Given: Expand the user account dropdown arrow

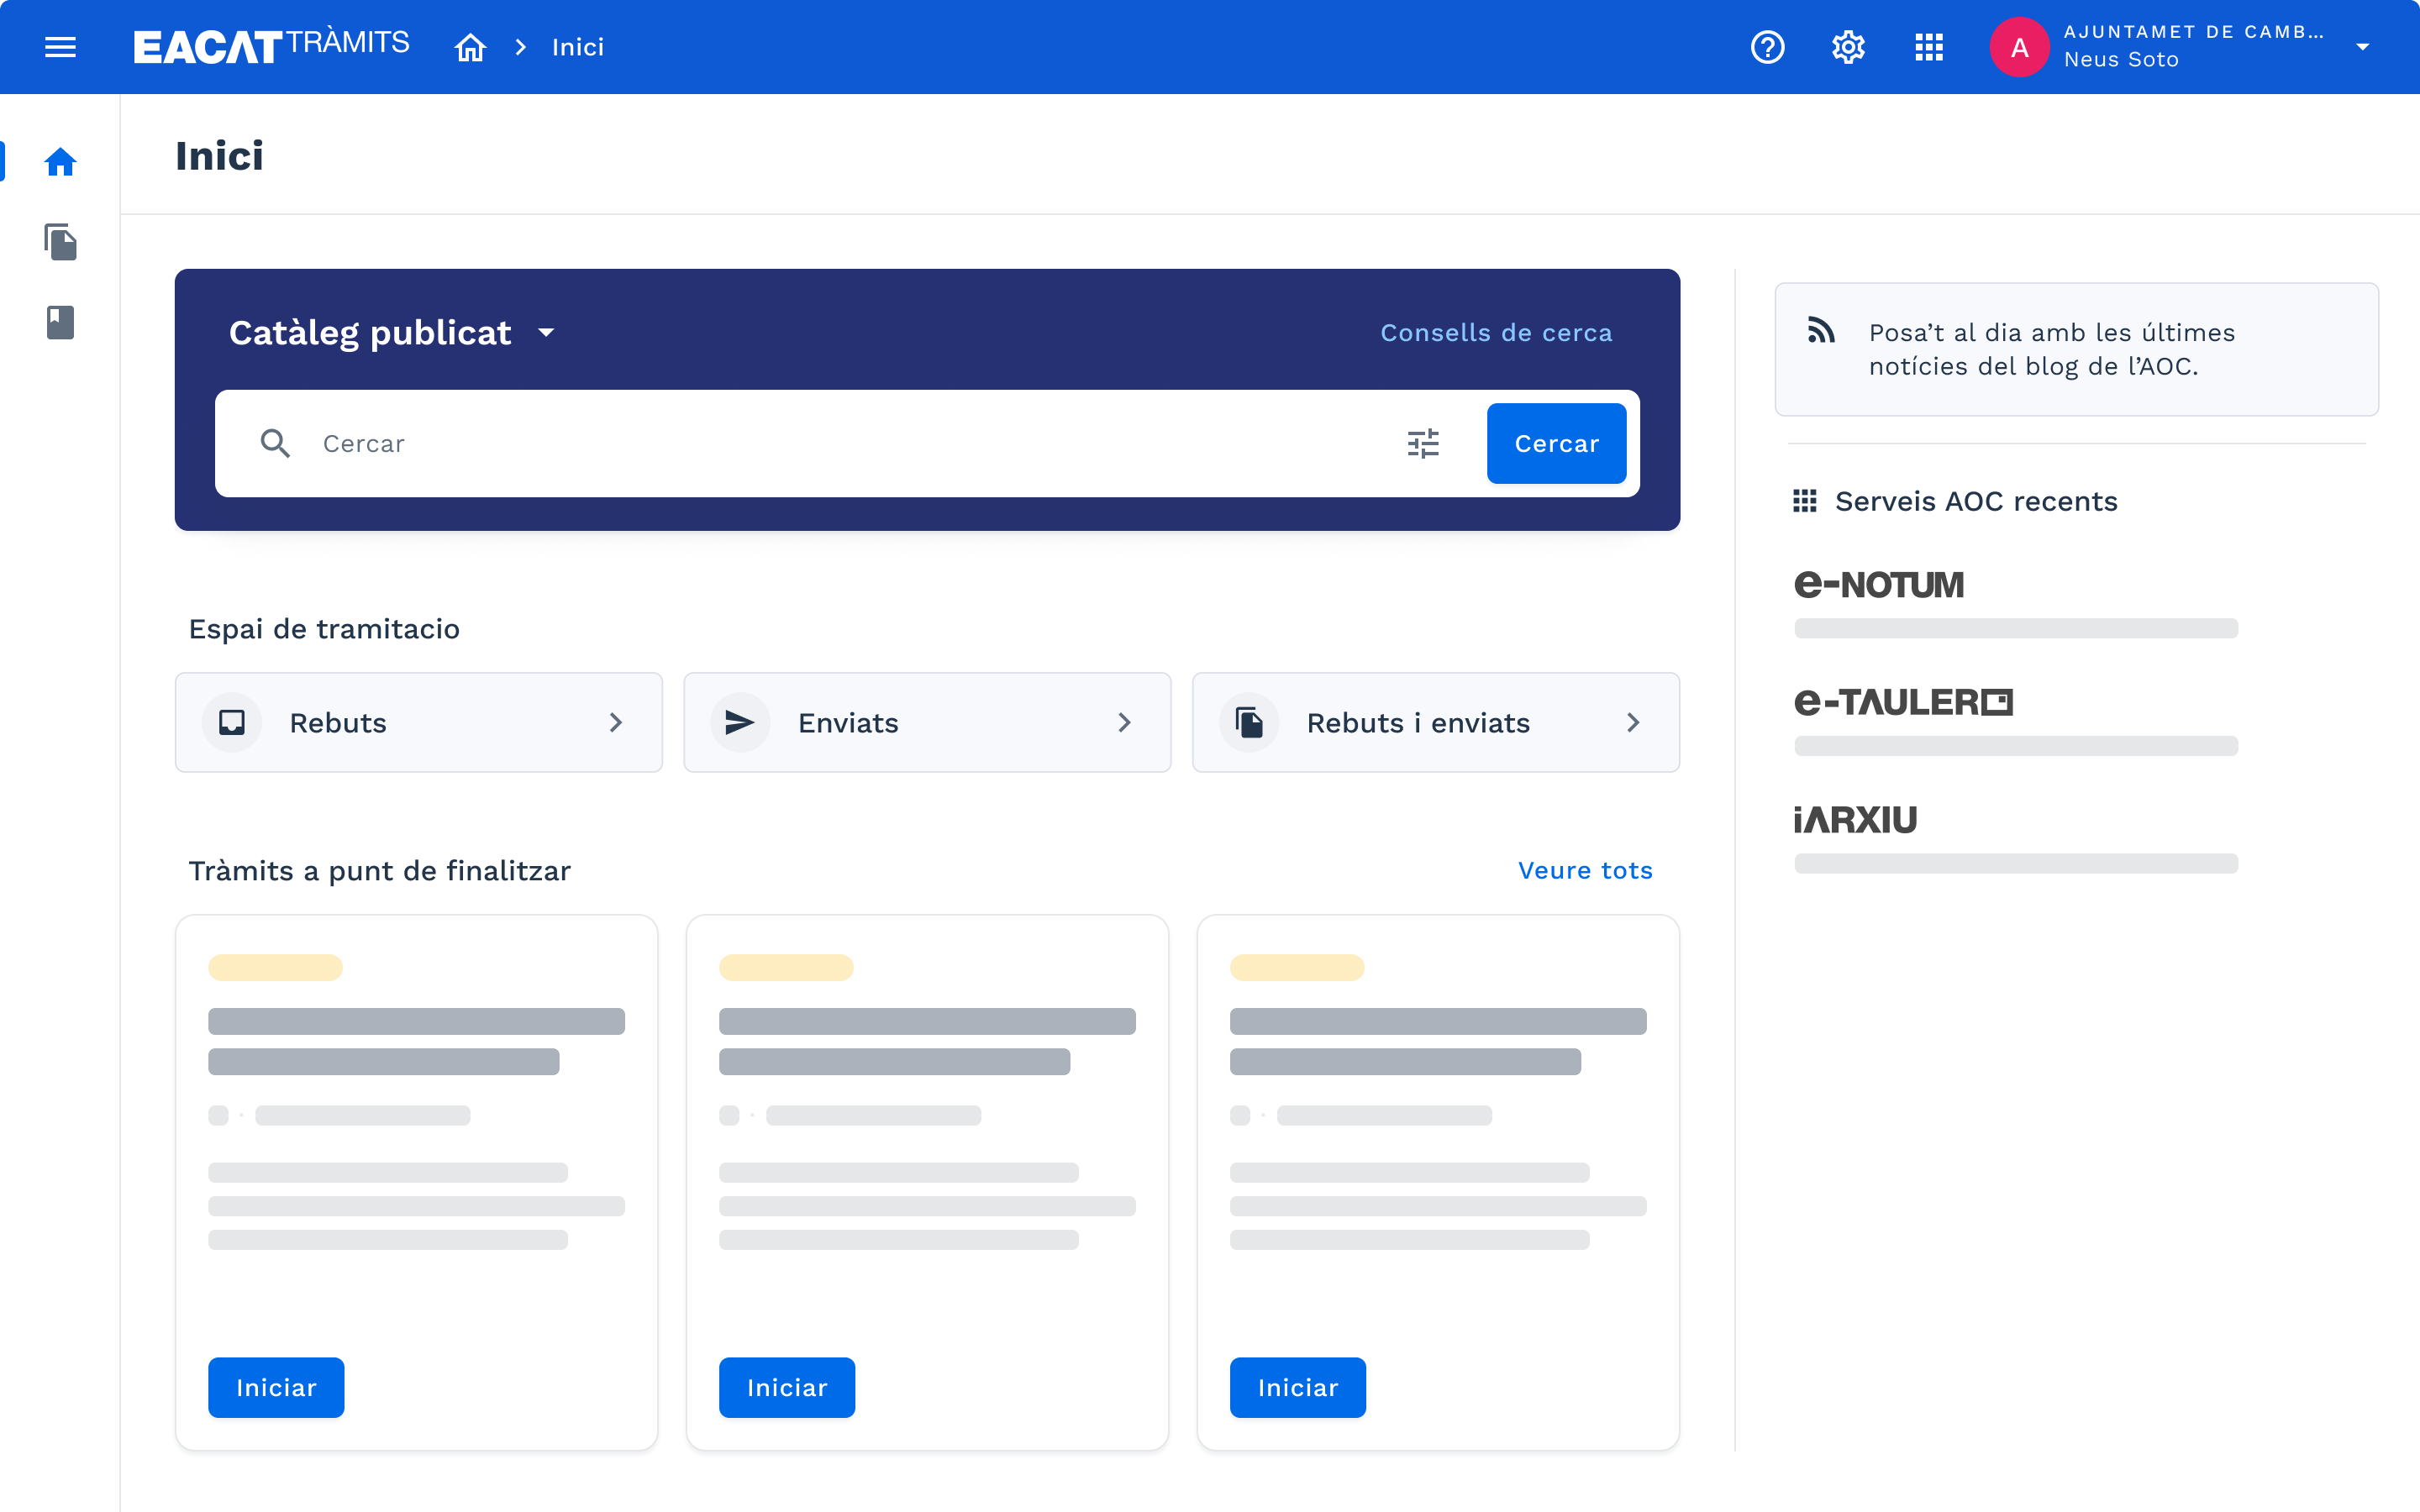Looking at the screenshot, I should [2362, 47].
